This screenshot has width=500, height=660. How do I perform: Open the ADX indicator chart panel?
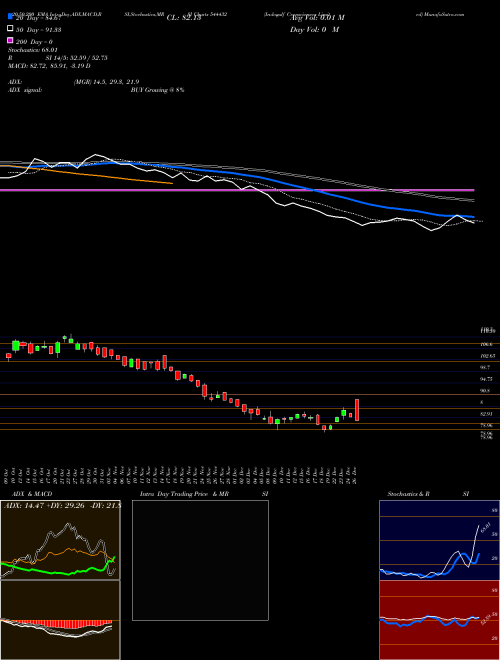pyautogui.click(x=60, y=540)
